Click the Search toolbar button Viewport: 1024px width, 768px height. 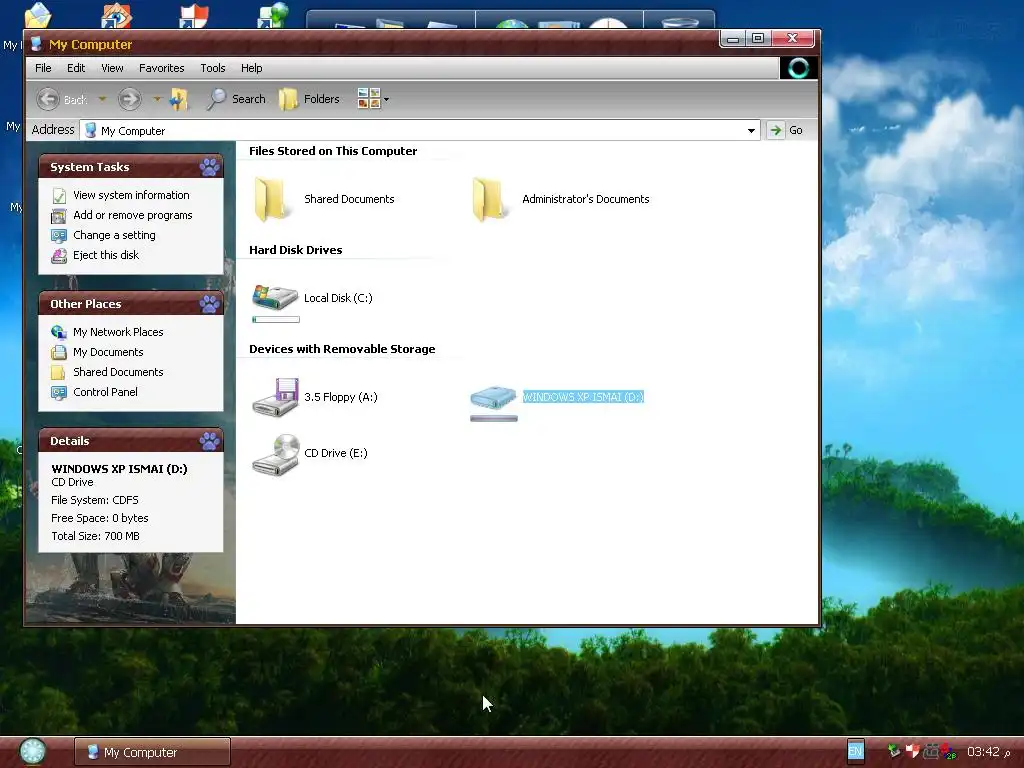click(236, 99)
